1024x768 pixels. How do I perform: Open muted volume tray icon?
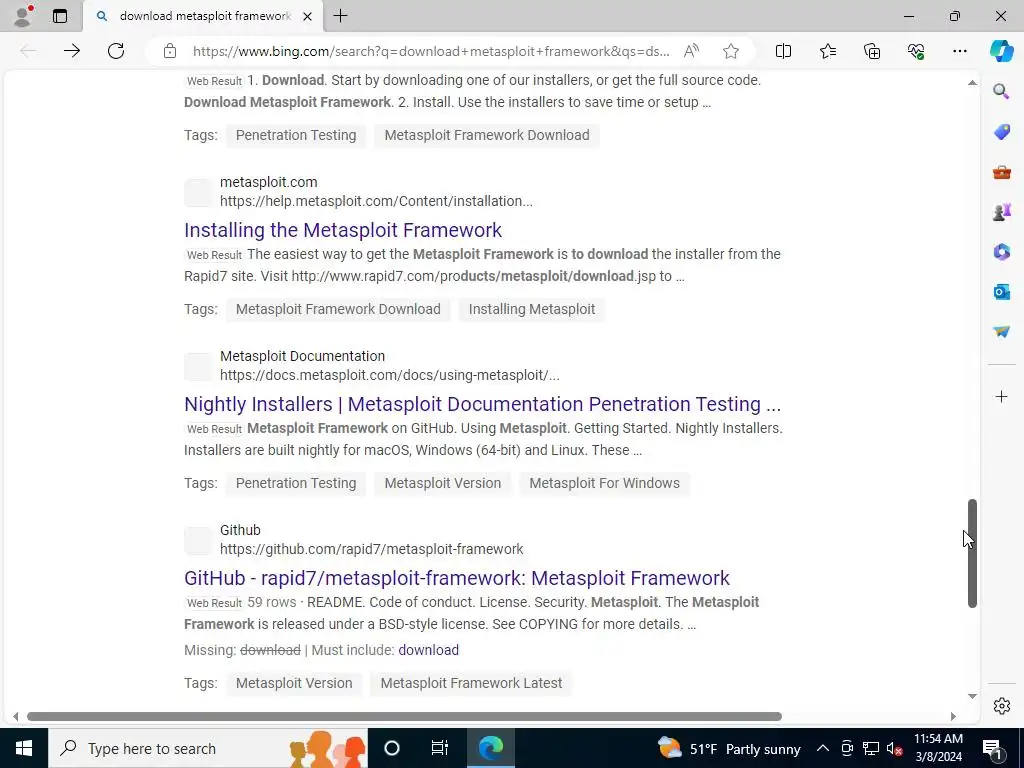click(895, 749)
